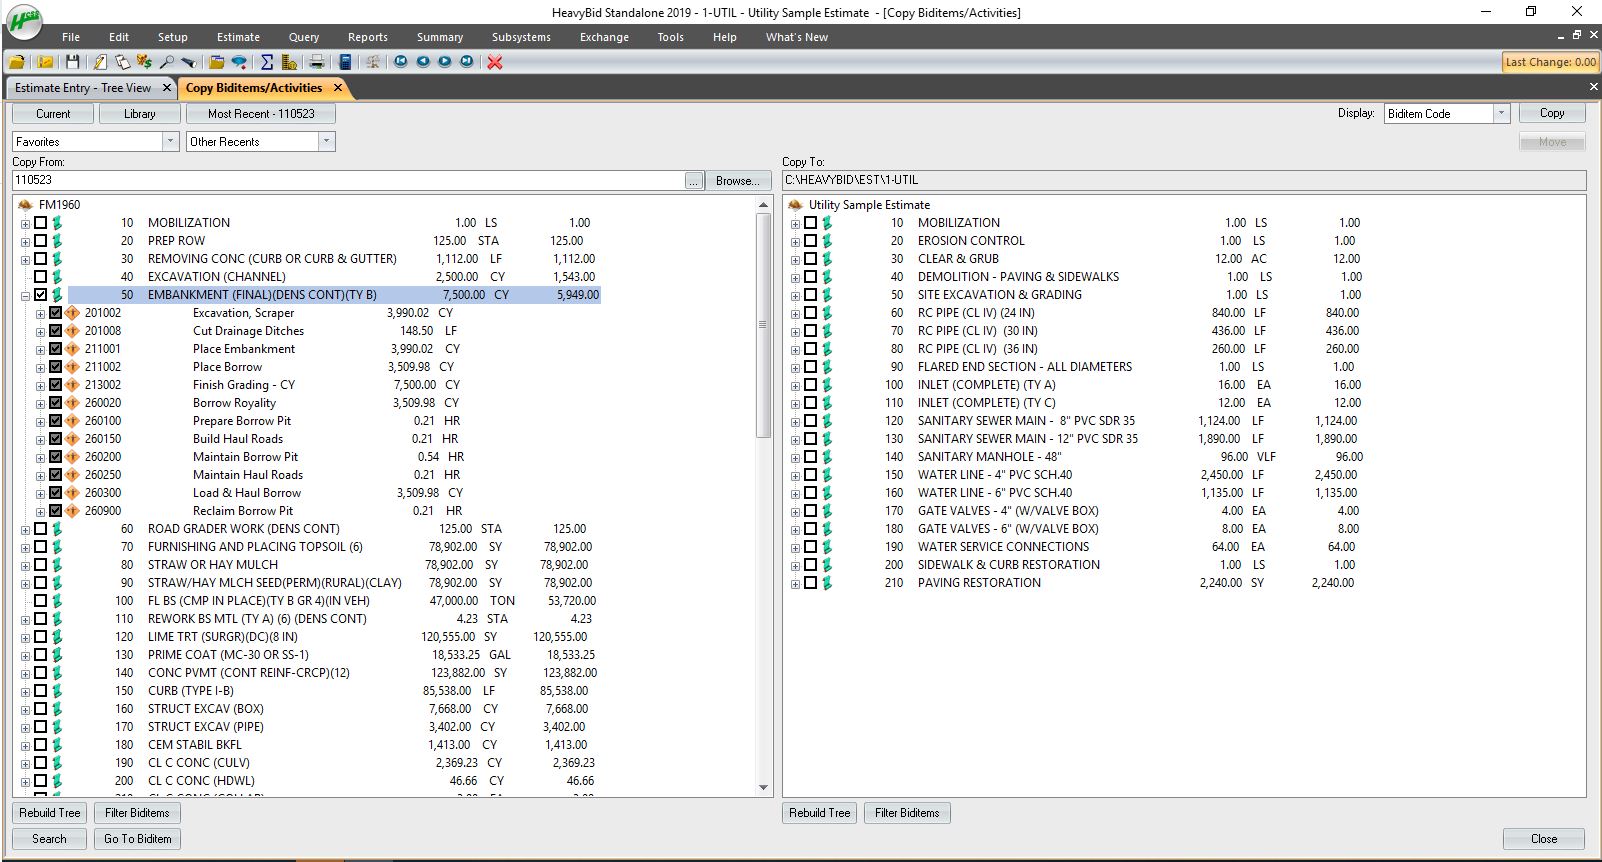1602x862 pixels.
Task: Click the coin stack cost icon
Action: pos(289,62)
